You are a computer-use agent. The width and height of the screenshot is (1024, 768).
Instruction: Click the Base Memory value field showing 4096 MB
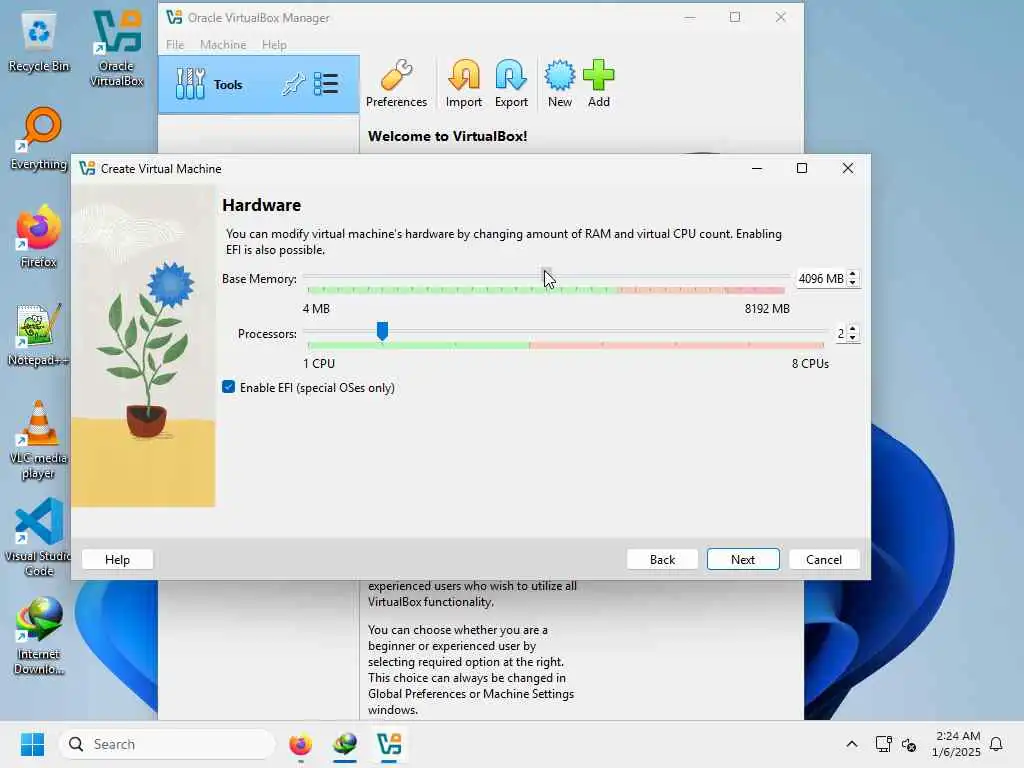(x=820, y=279)
